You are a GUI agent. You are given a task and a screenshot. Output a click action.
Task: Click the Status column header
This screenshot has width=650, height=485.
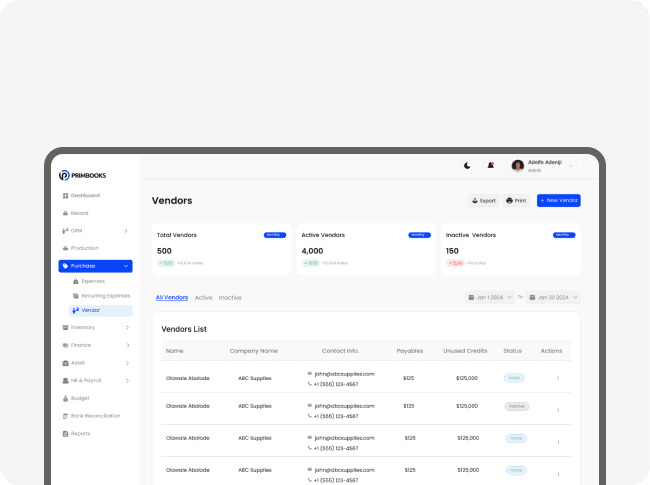coord(512,351)
